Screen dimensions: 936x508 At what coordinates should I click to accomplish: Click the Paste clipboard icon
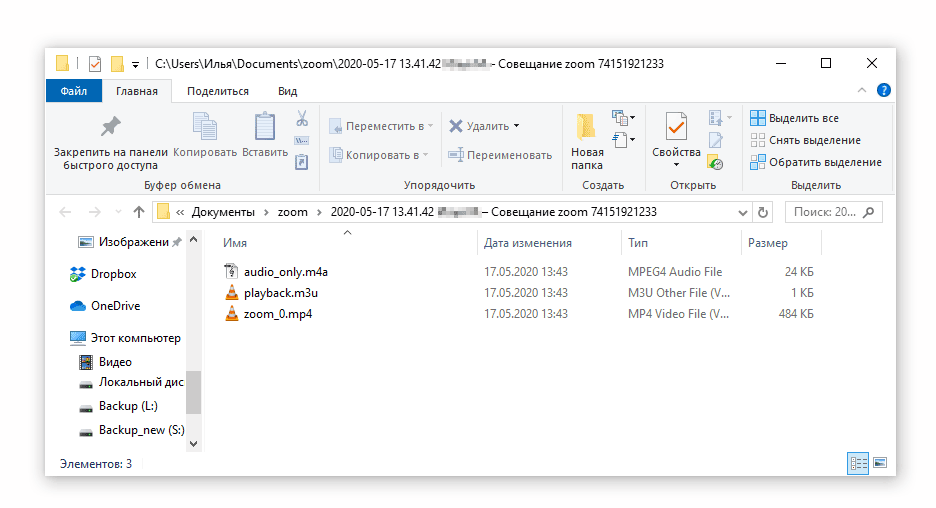264,126
